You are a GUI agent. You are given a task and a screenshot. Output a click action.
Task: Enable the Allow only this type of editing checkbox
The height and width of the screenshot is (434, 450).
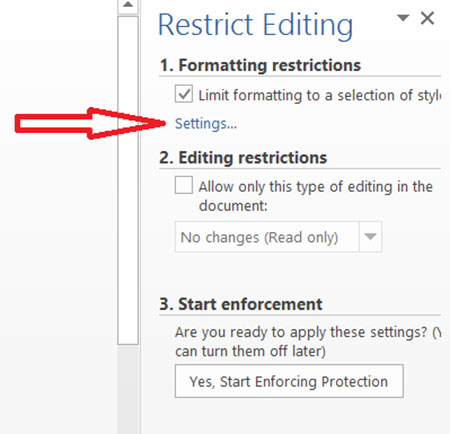click(184, 185)
